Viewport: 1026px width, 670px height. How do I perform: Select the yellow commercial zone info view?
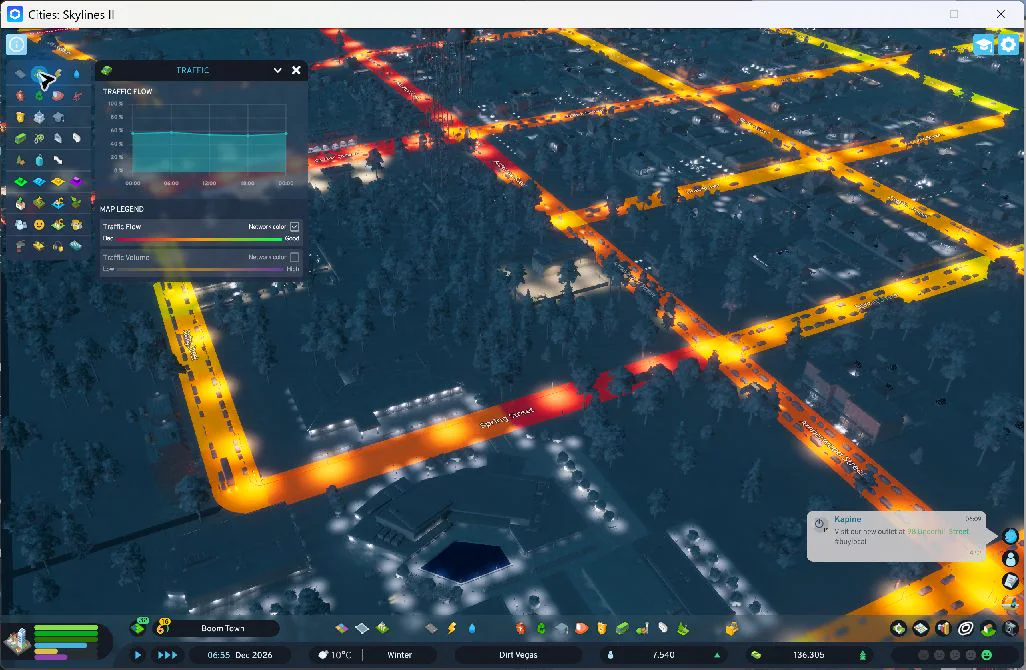pyautogui.click(x=58, y=181)
